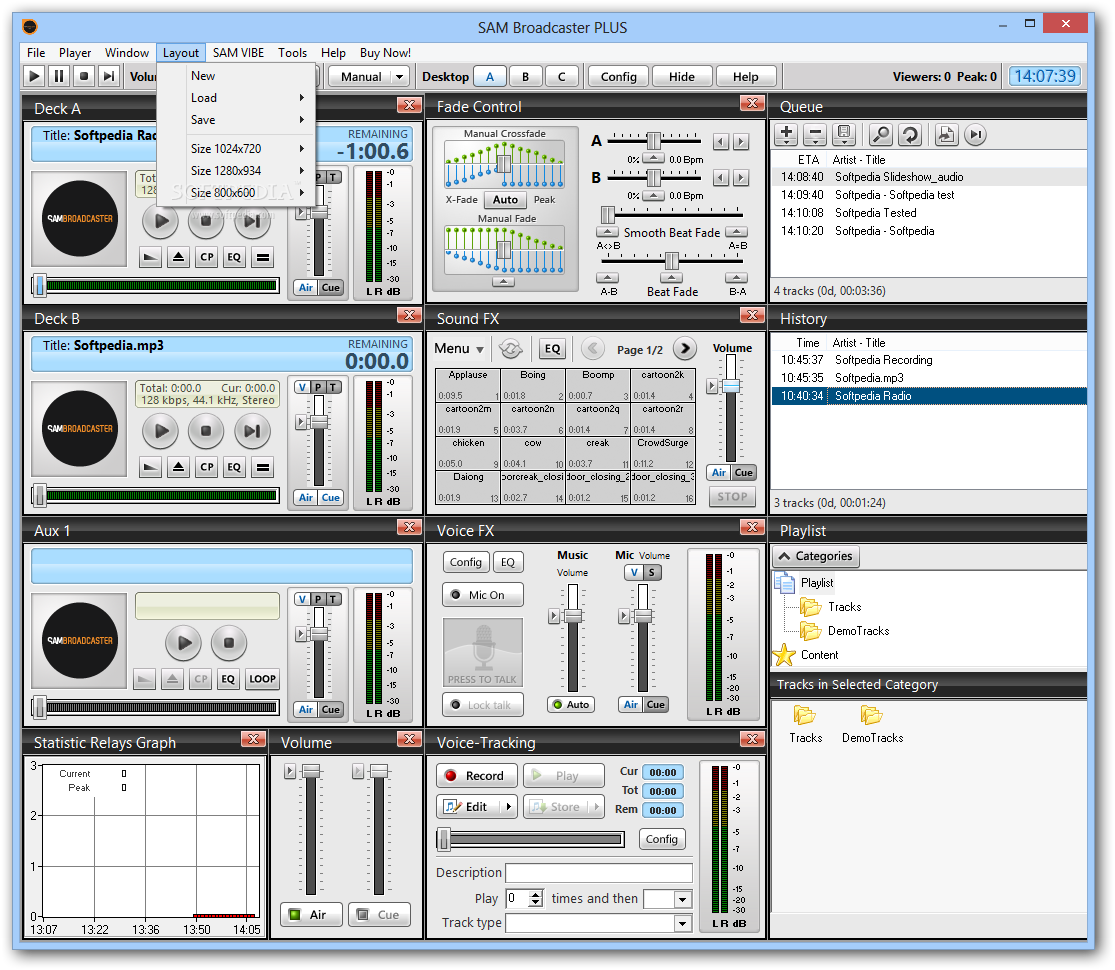Toggle Auto crossfade in Fade Control
The height and width of the screenshot is (970, 1115).
505,200
